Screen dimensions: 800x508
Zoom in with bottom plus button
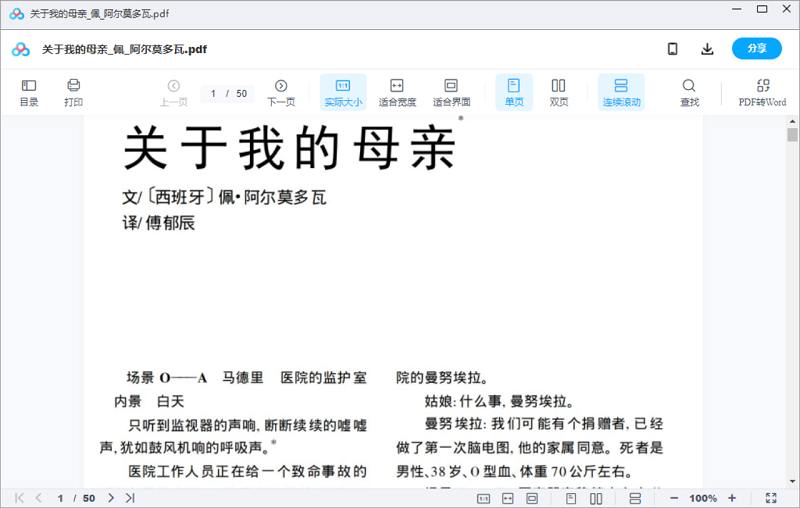tap(732, 498)
